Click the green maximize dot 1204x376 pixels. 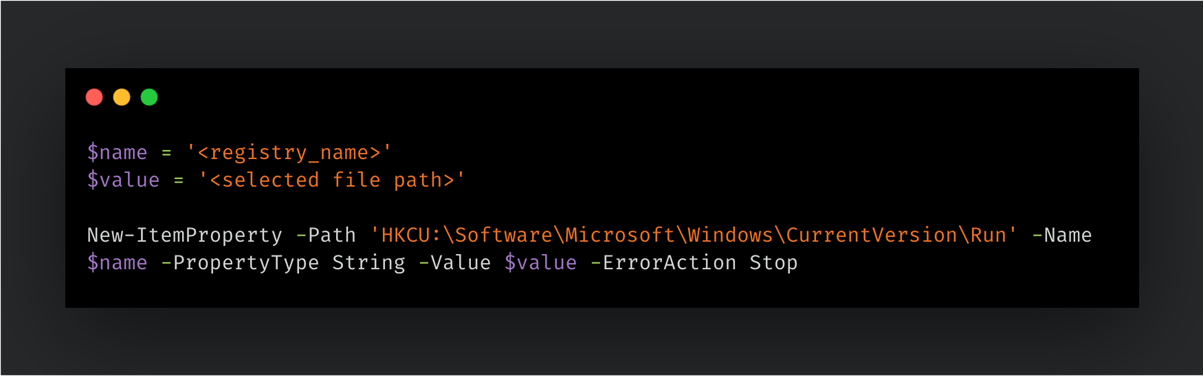tap(149, 97)
